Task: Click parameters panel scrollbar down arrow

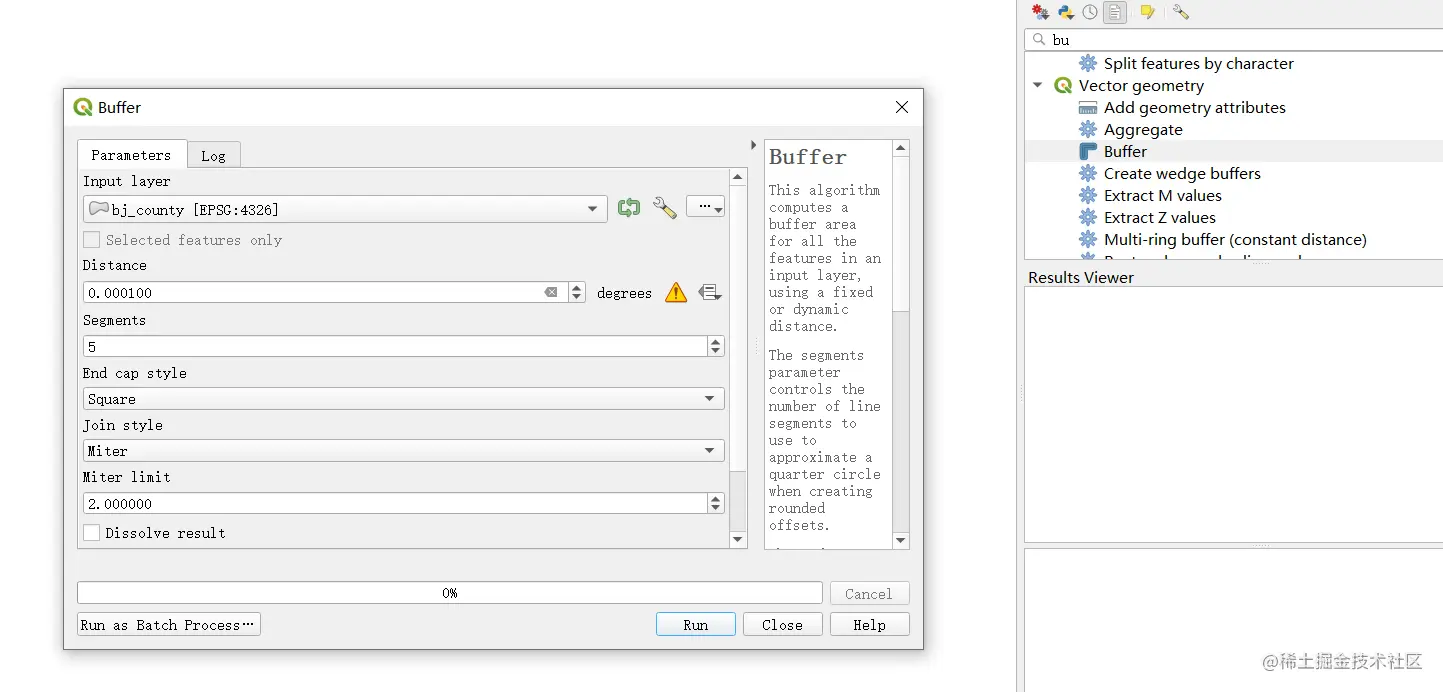Action: (x=738, y=540)
